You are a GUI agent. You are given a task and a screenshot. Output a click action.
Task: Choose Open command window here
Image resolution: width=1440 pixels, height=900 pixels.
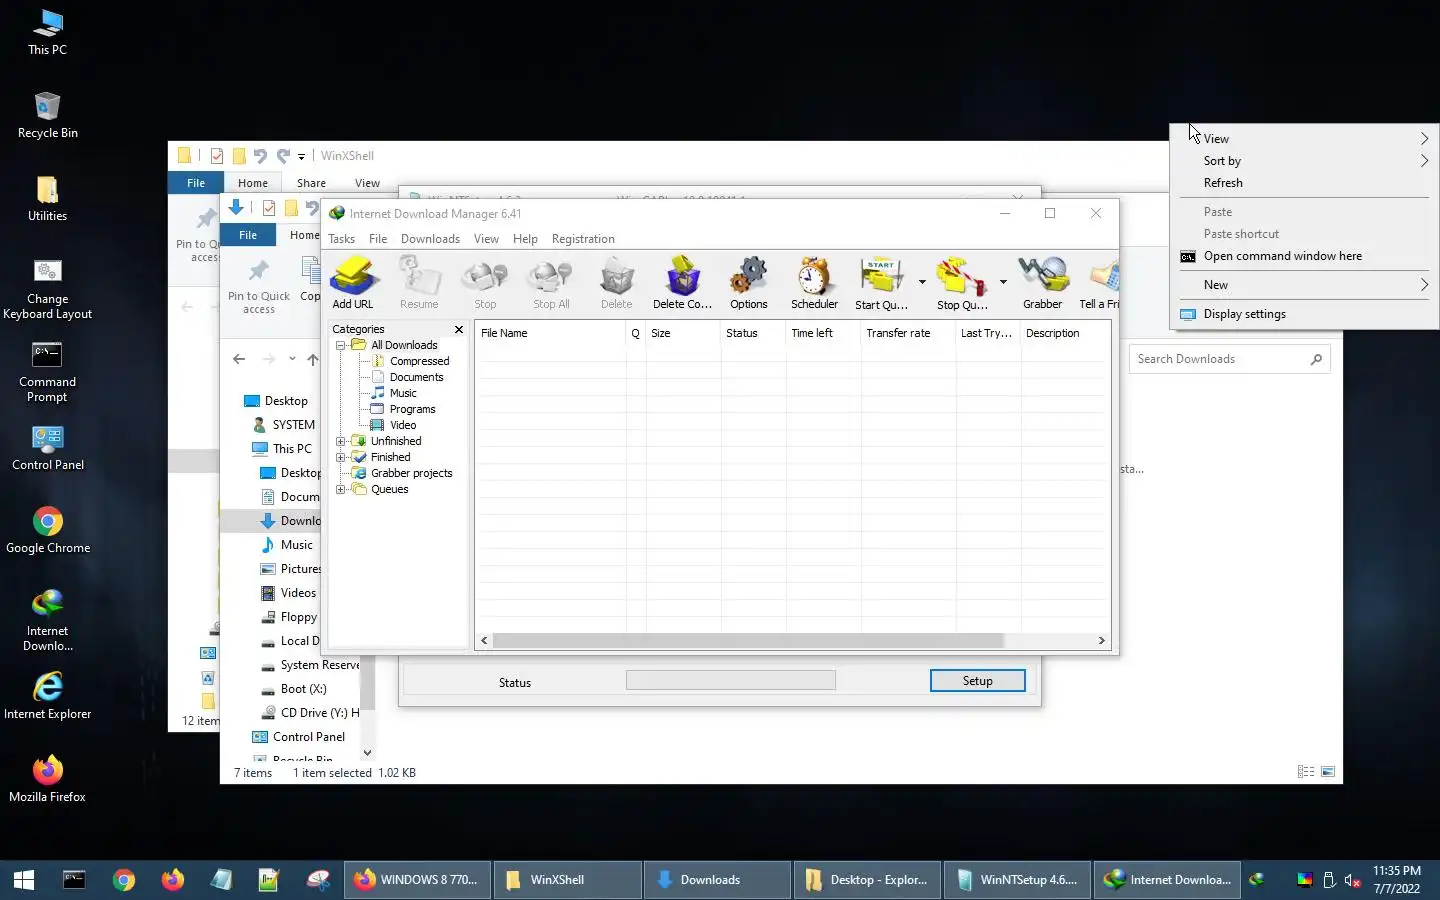1305,256
